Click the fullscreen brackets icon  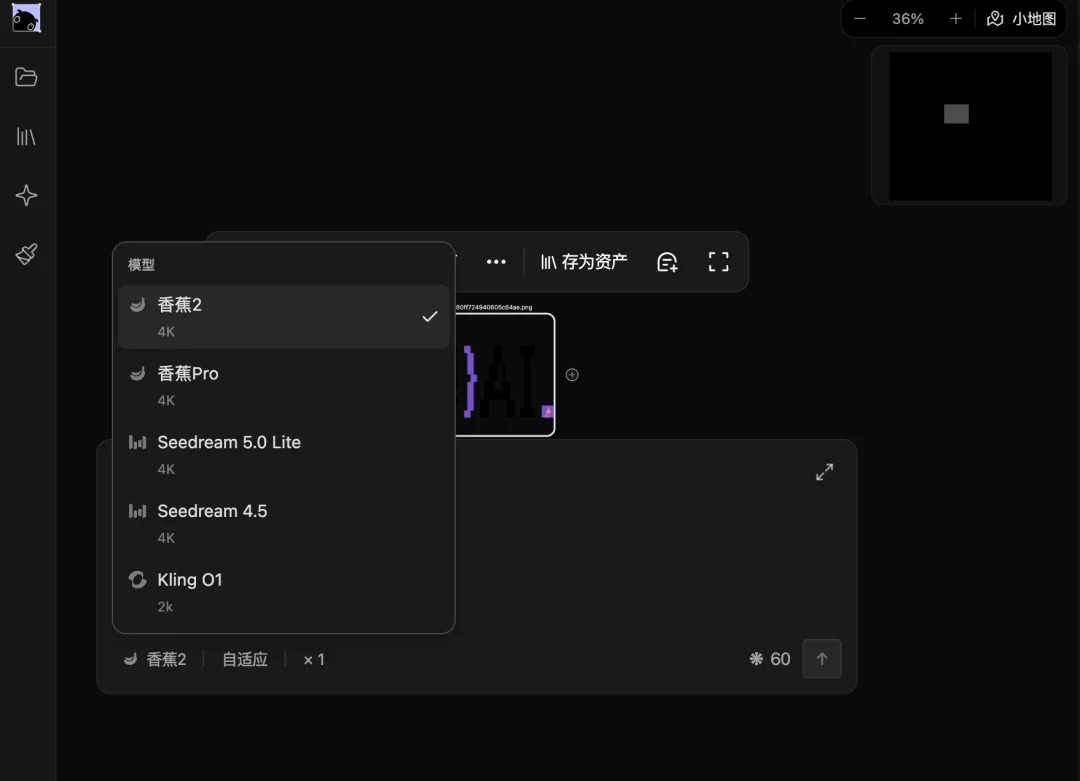coord(718,262)
